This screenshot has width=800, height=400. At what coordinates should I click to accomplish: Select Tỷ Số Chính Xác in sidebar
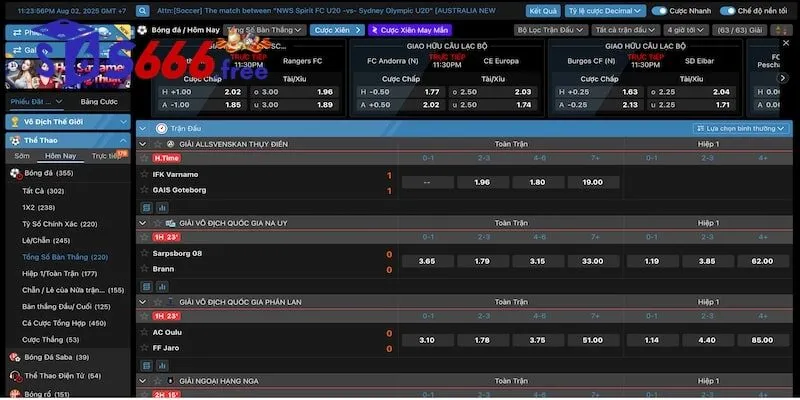tap(60, 224)
